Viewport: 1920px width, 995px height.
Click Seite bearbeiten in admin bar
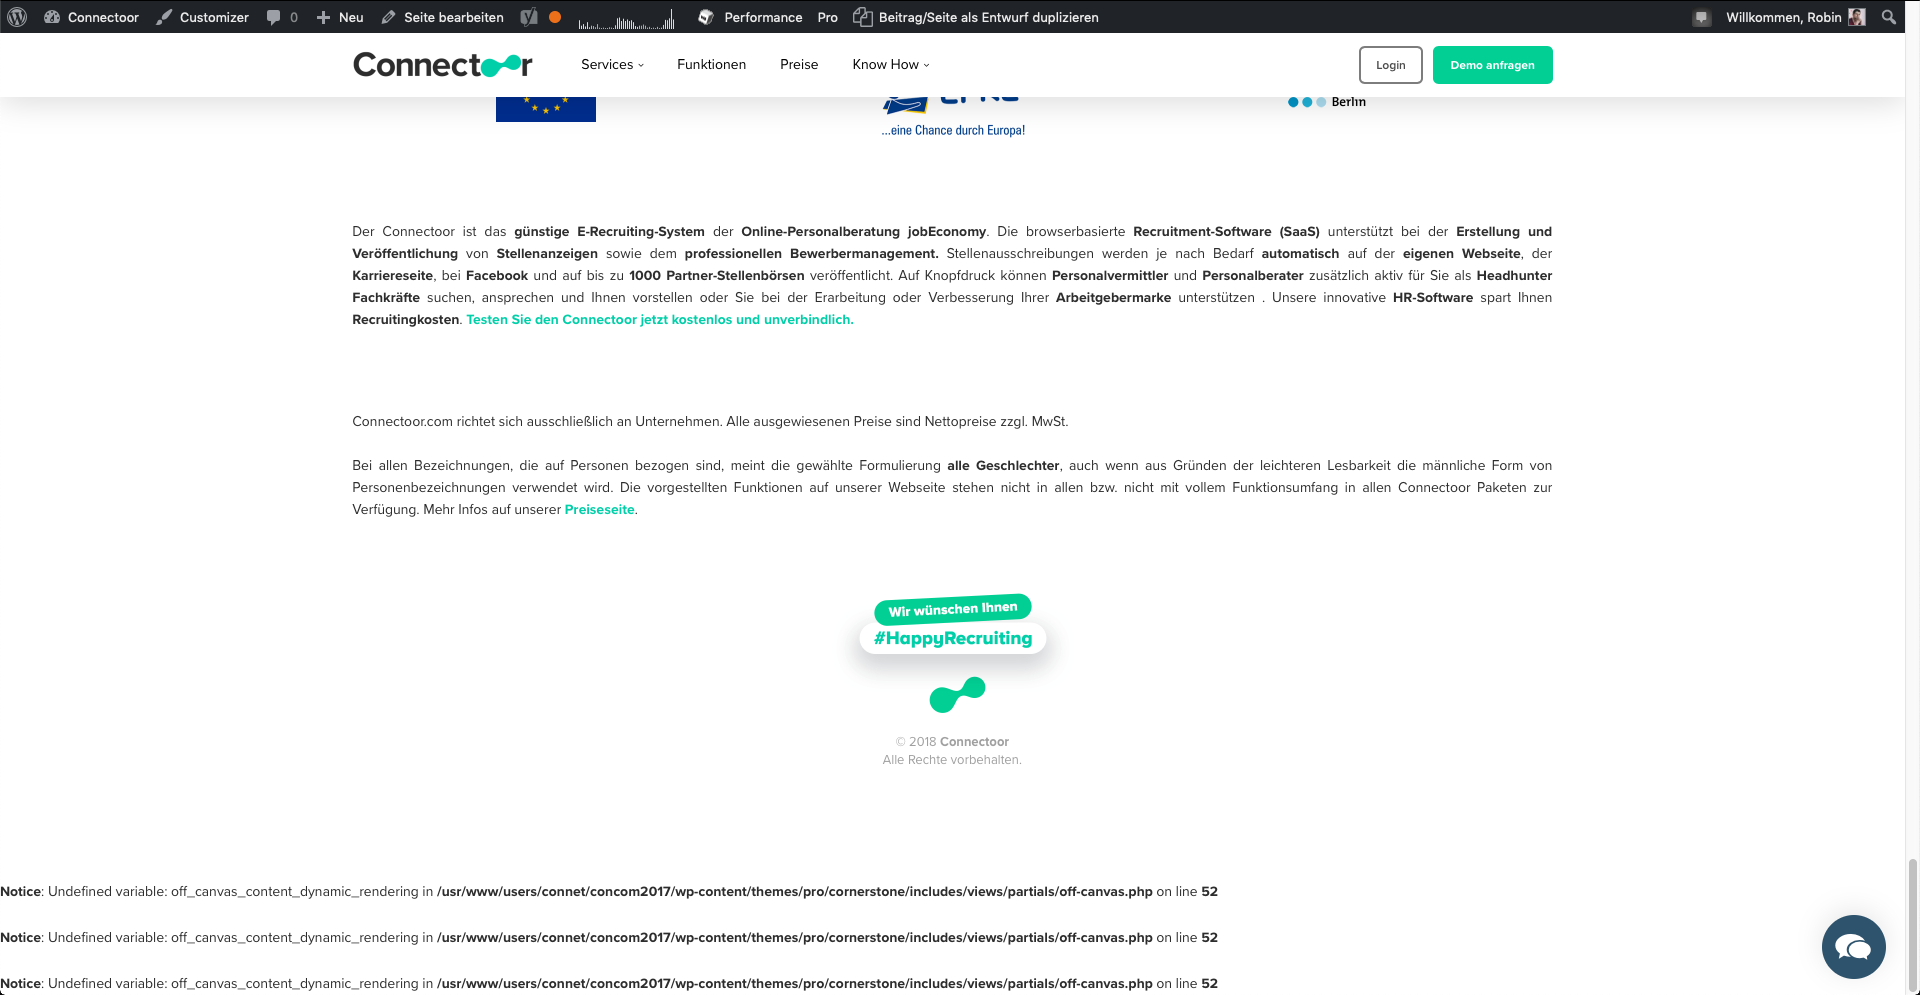click(442, 17)
